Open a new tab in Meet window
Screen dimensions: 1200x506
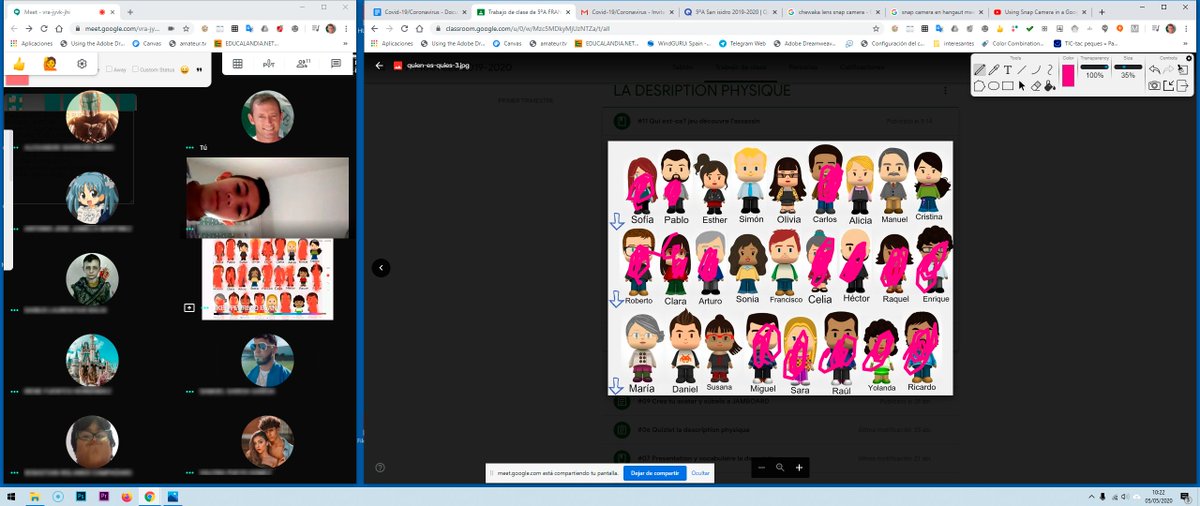tap(129, 11)
